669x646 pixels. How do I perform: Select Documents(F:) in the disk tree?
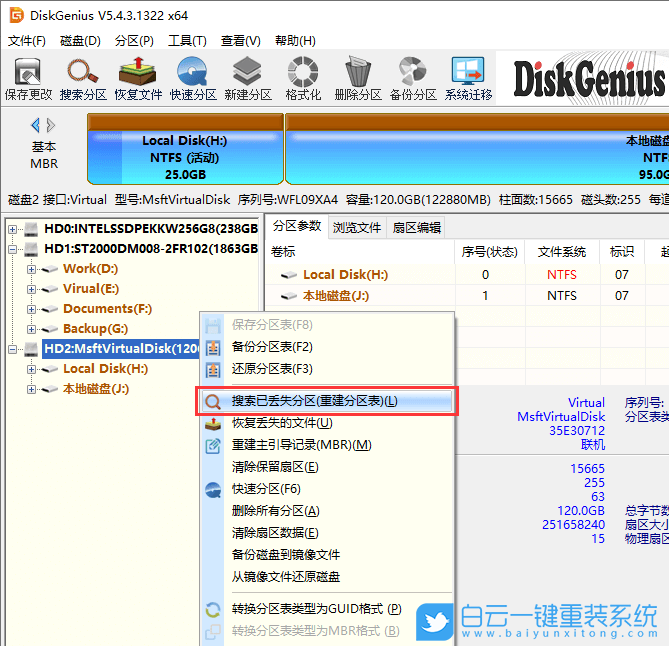pos(107,309)
